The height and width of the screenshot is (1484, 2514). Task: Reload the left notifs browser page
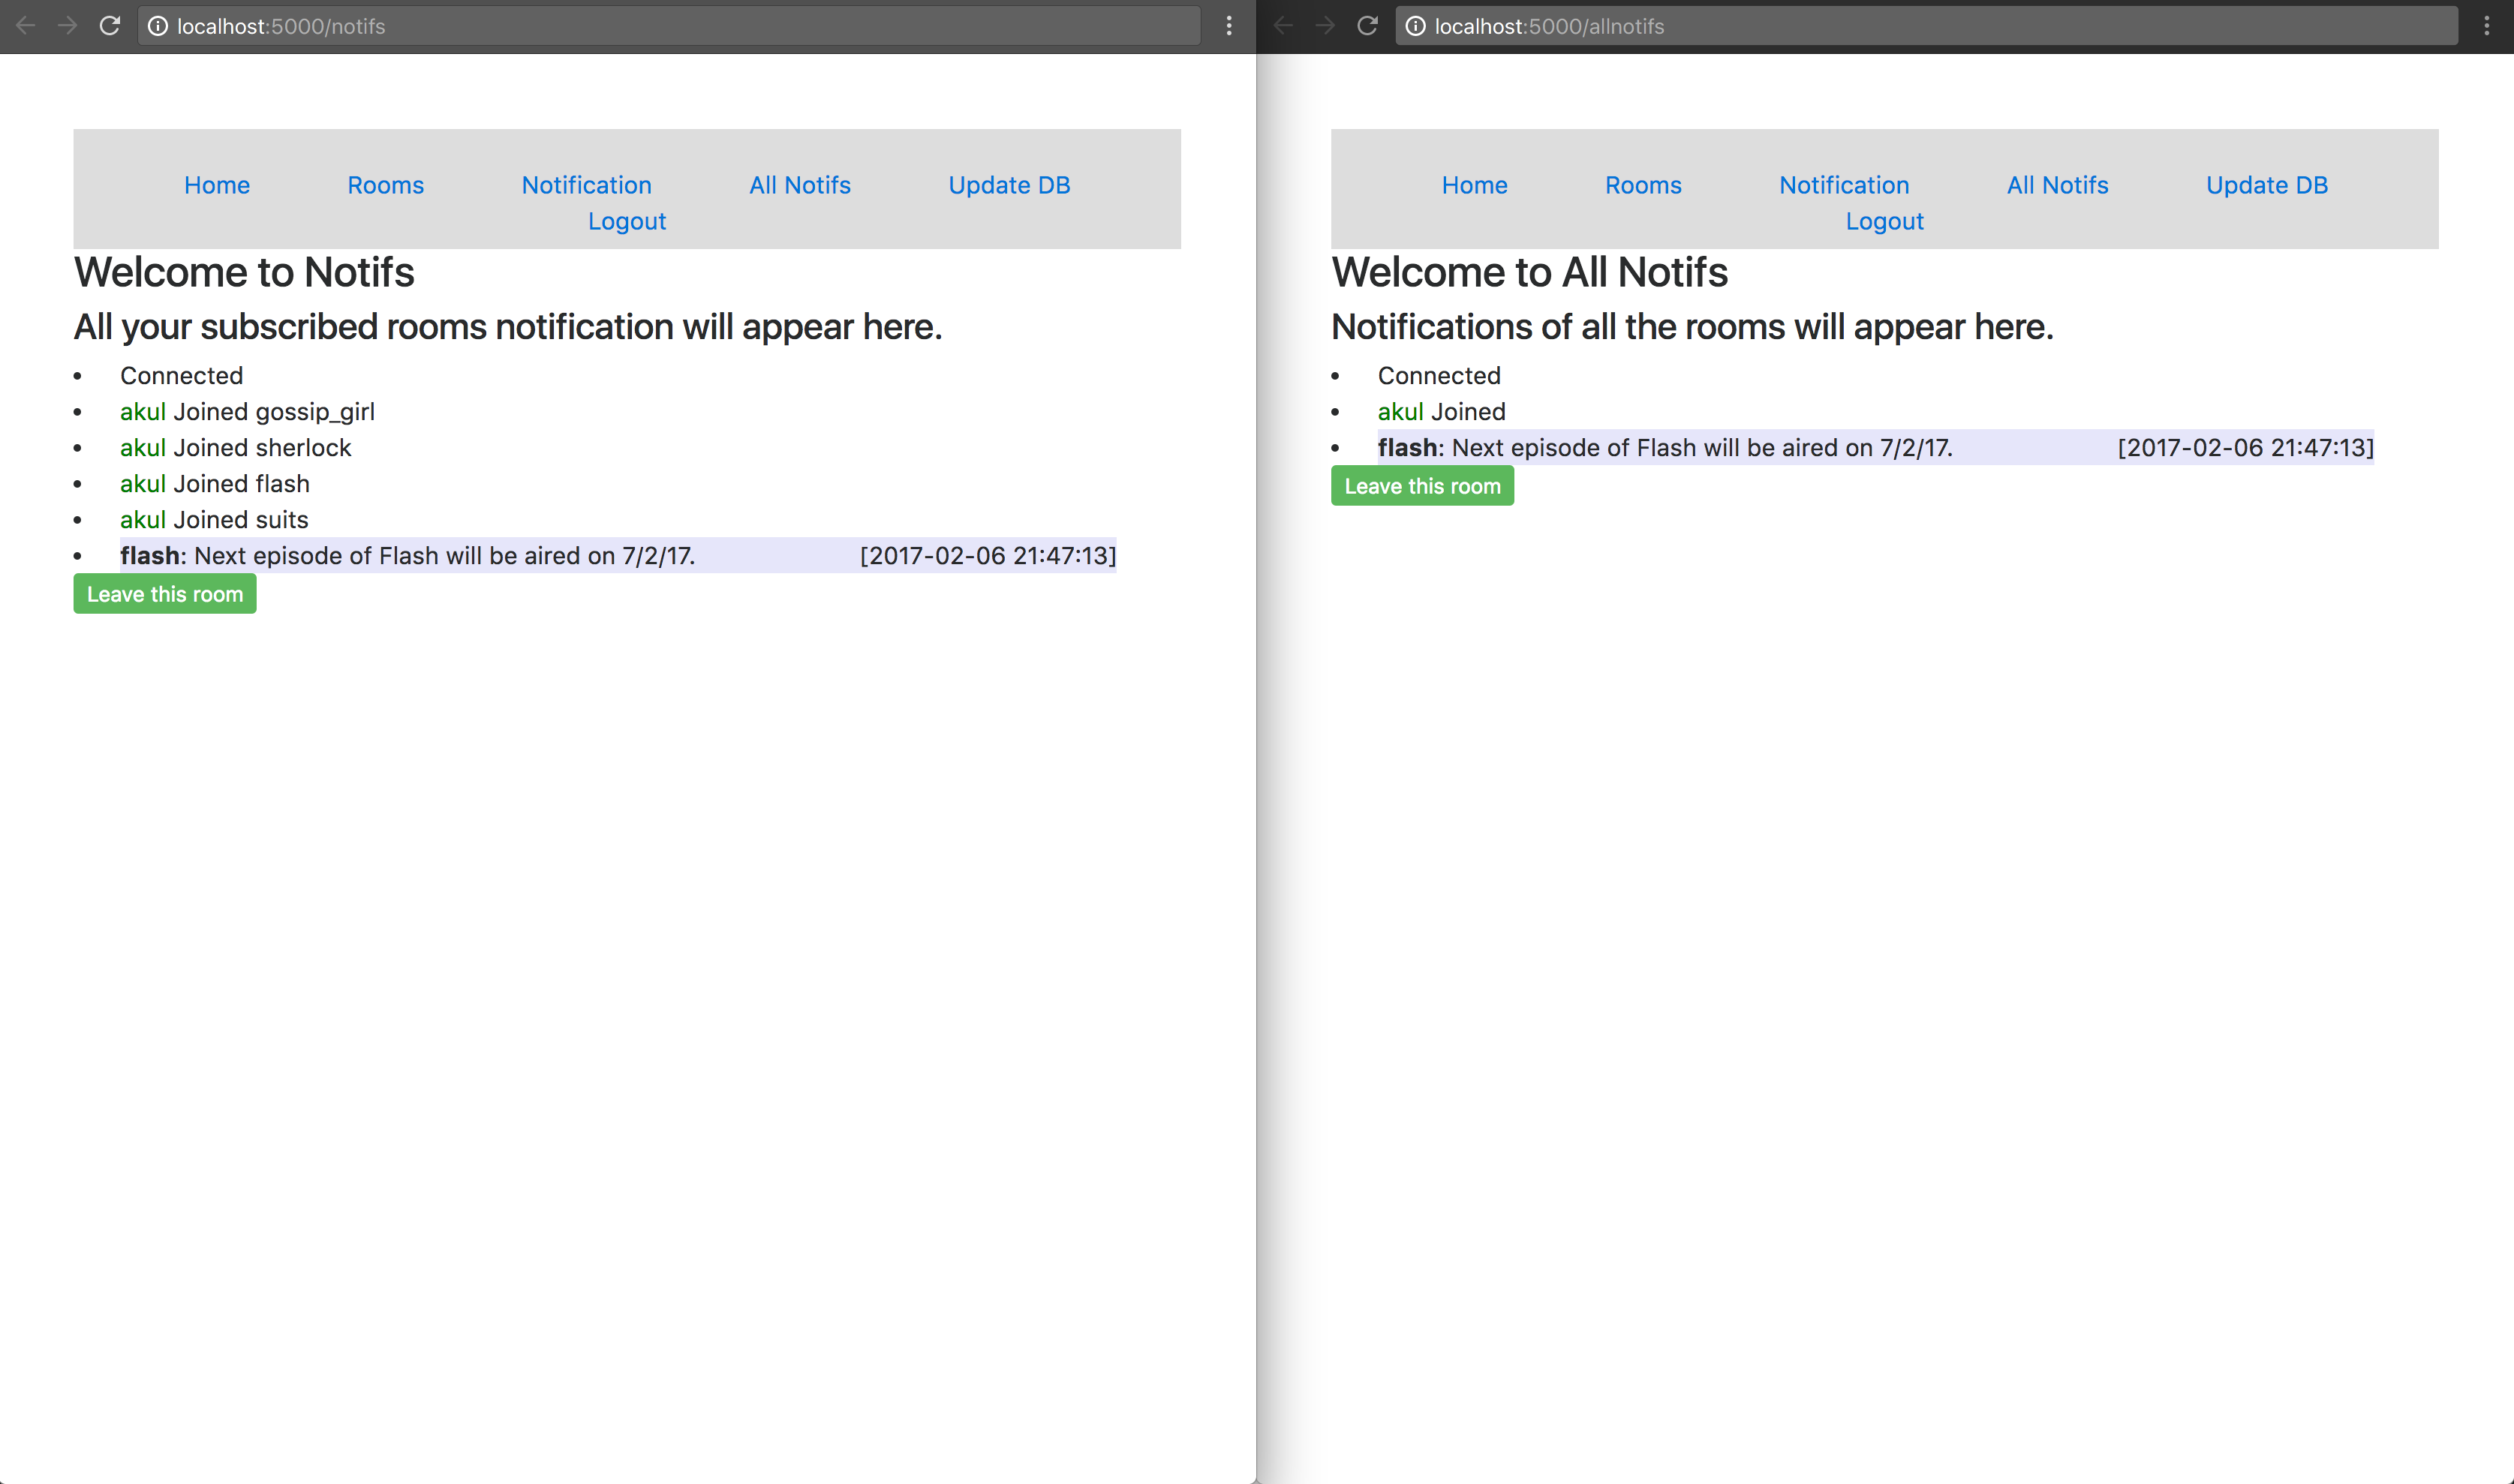pyautogui.click(x=110, y=26)
